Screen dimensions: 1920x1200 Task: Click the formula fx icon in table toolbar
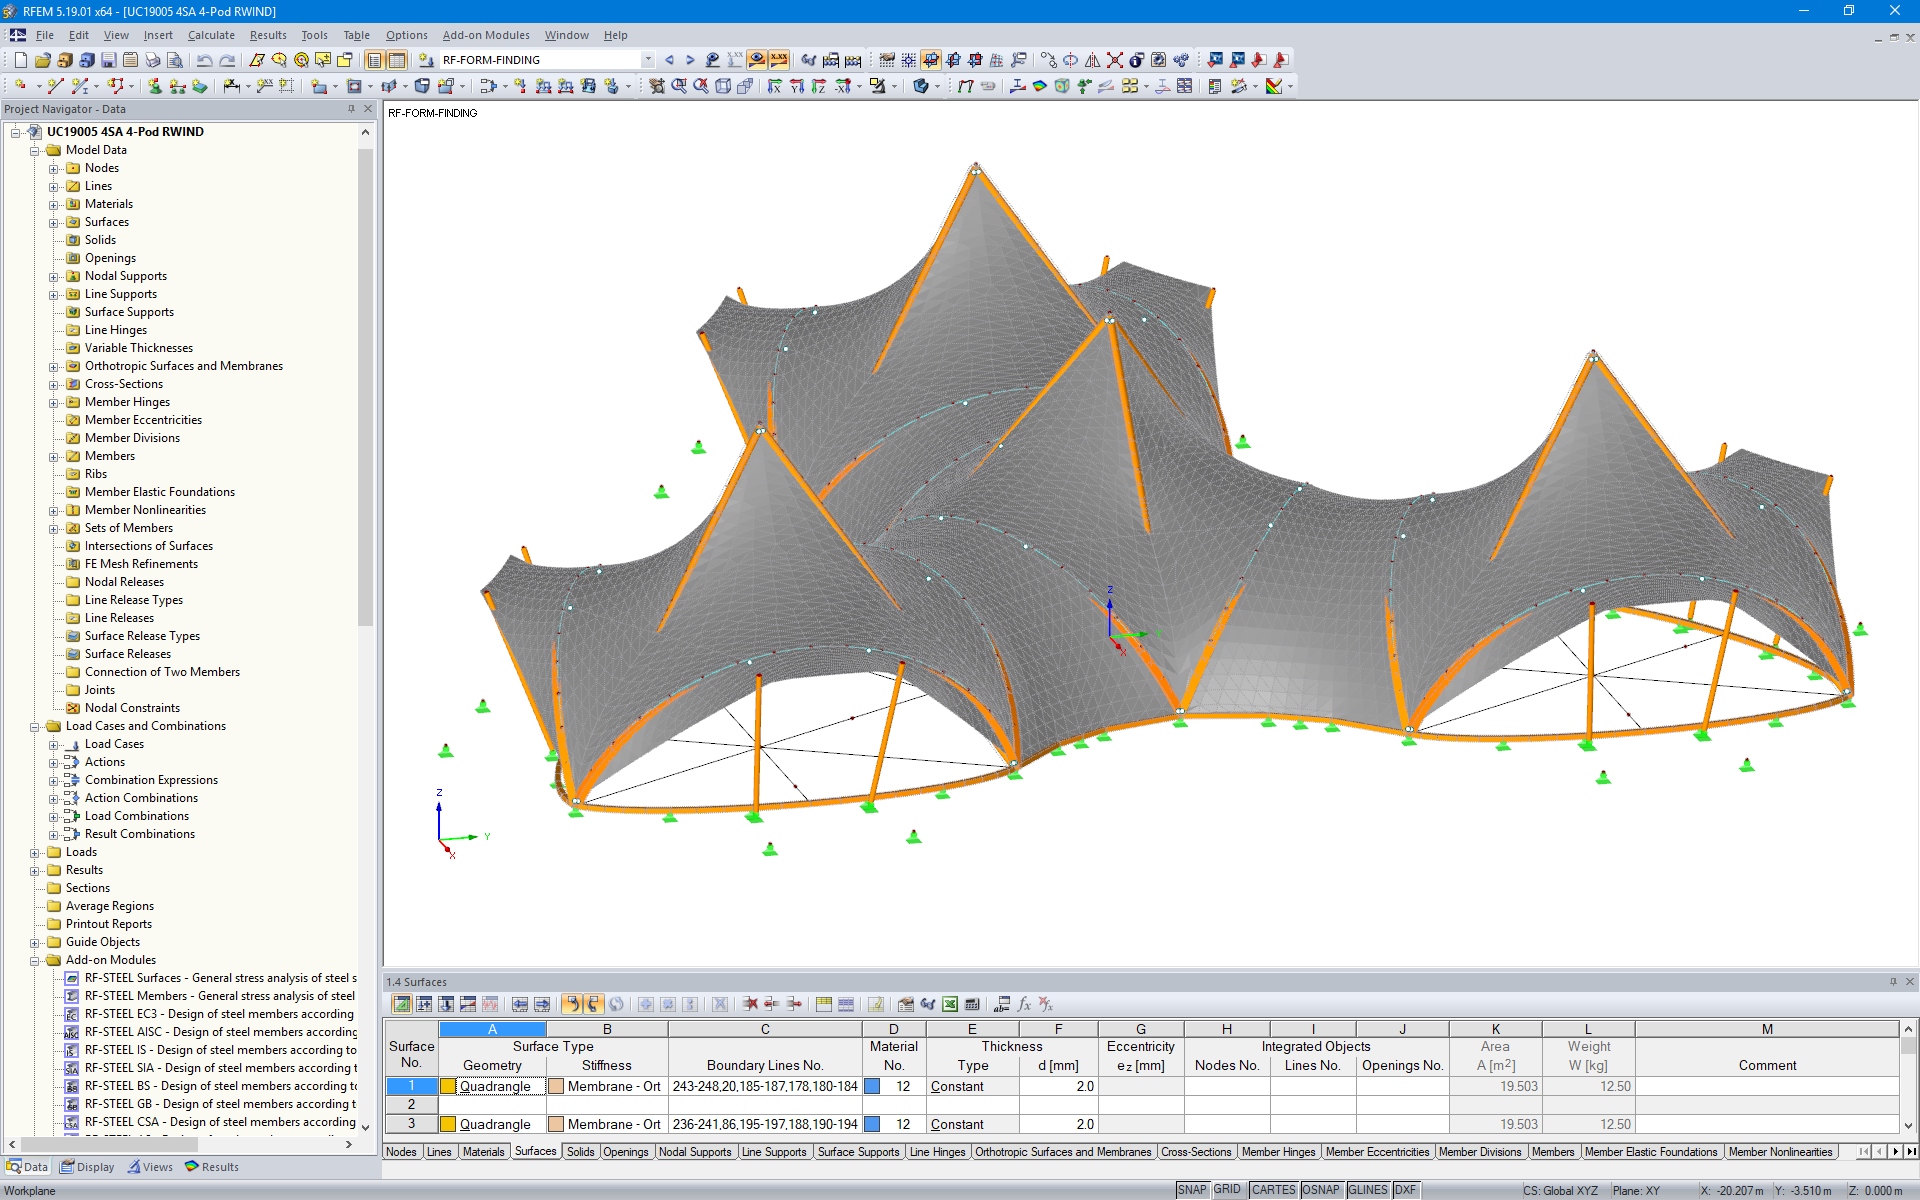tap(1024, 1004)
